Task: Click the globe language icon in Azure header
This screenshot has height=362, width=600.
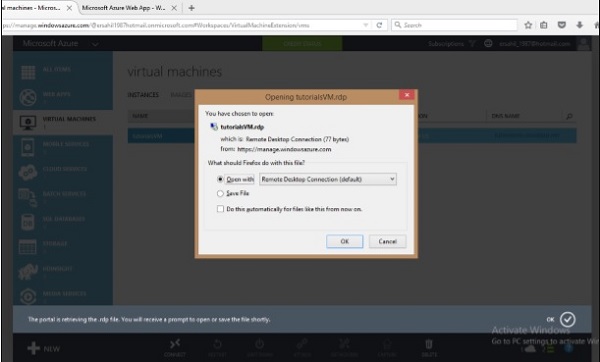Action: coord(488,43)
